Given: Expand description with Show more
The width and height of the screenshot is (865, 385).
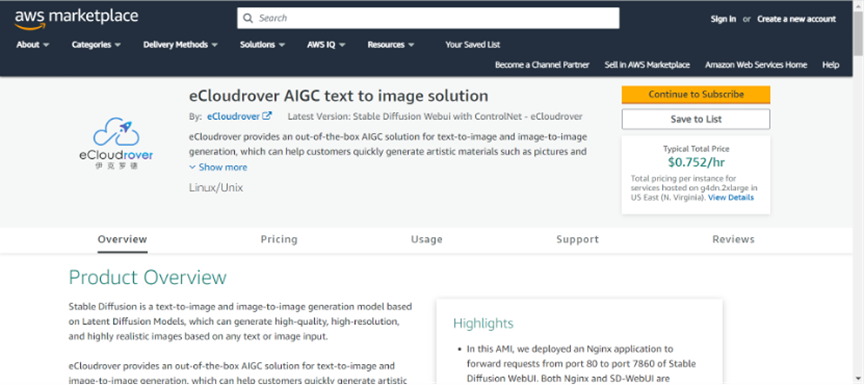Looking at the screenshot, I should point(218,167).
